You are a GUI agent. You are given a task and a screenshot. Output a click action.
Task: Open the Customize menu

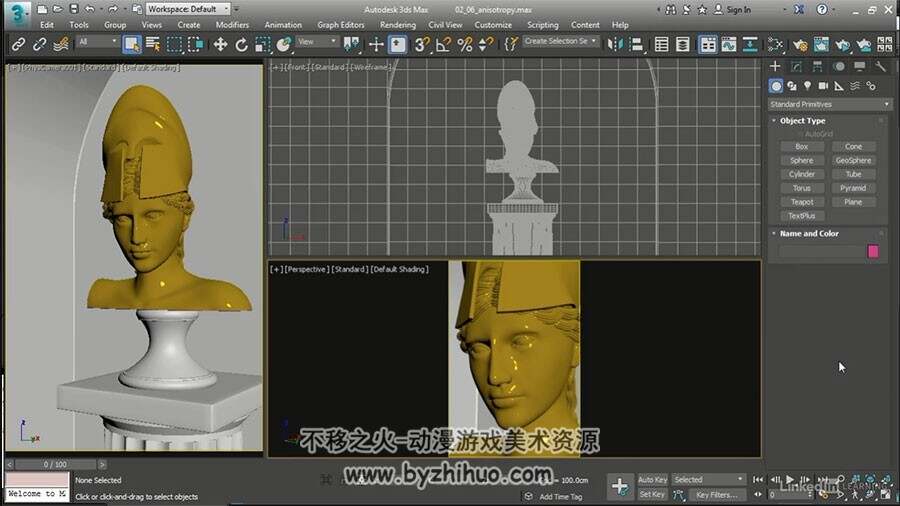[493, 25]
